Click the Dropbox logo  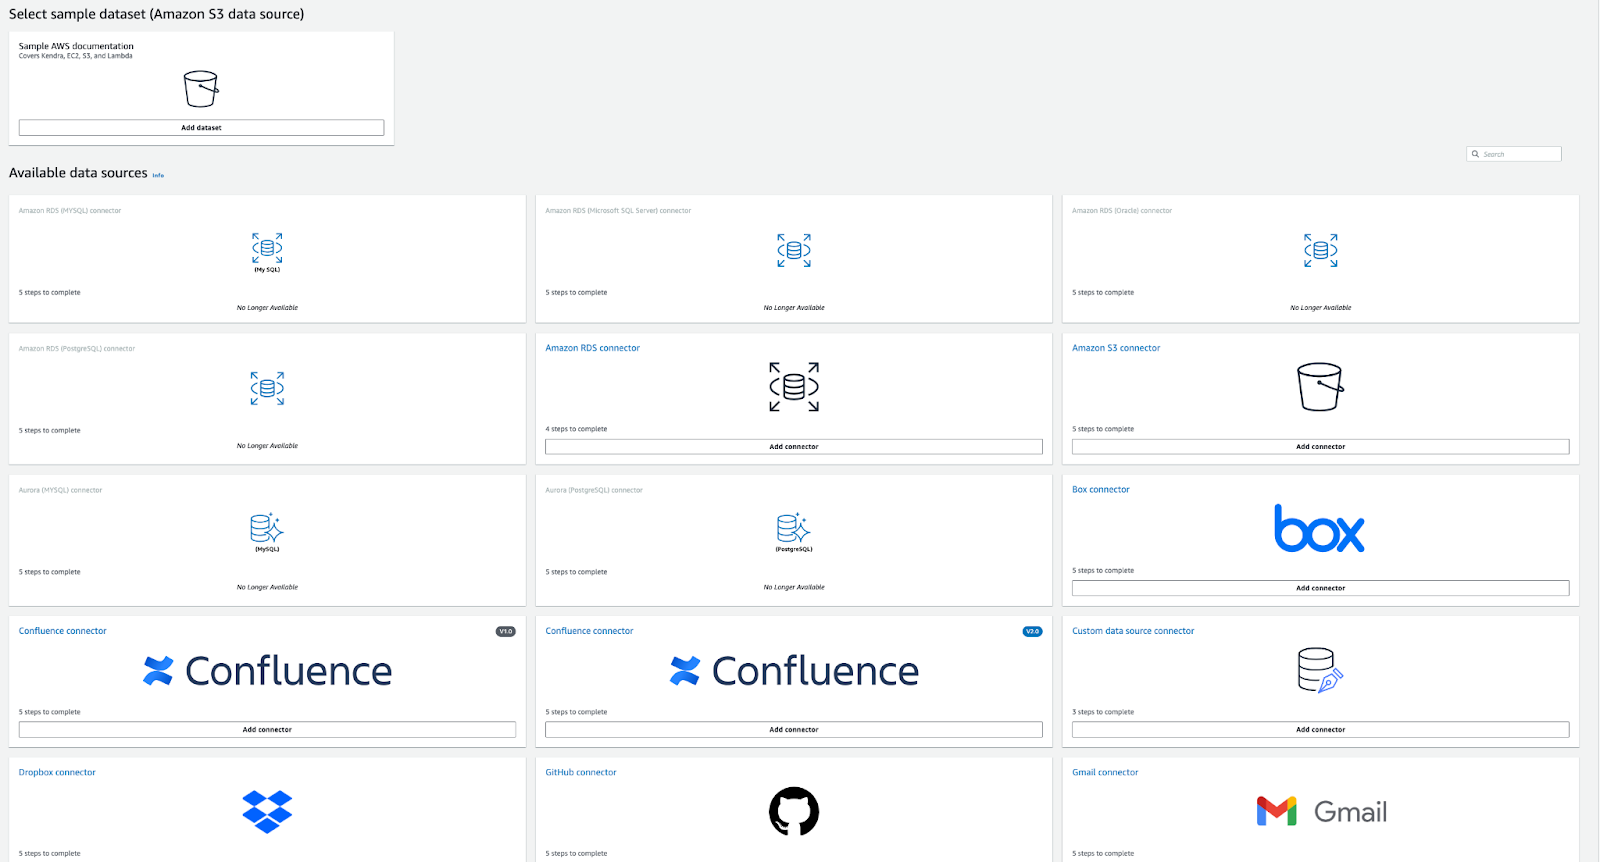click(x=267, y=812)
